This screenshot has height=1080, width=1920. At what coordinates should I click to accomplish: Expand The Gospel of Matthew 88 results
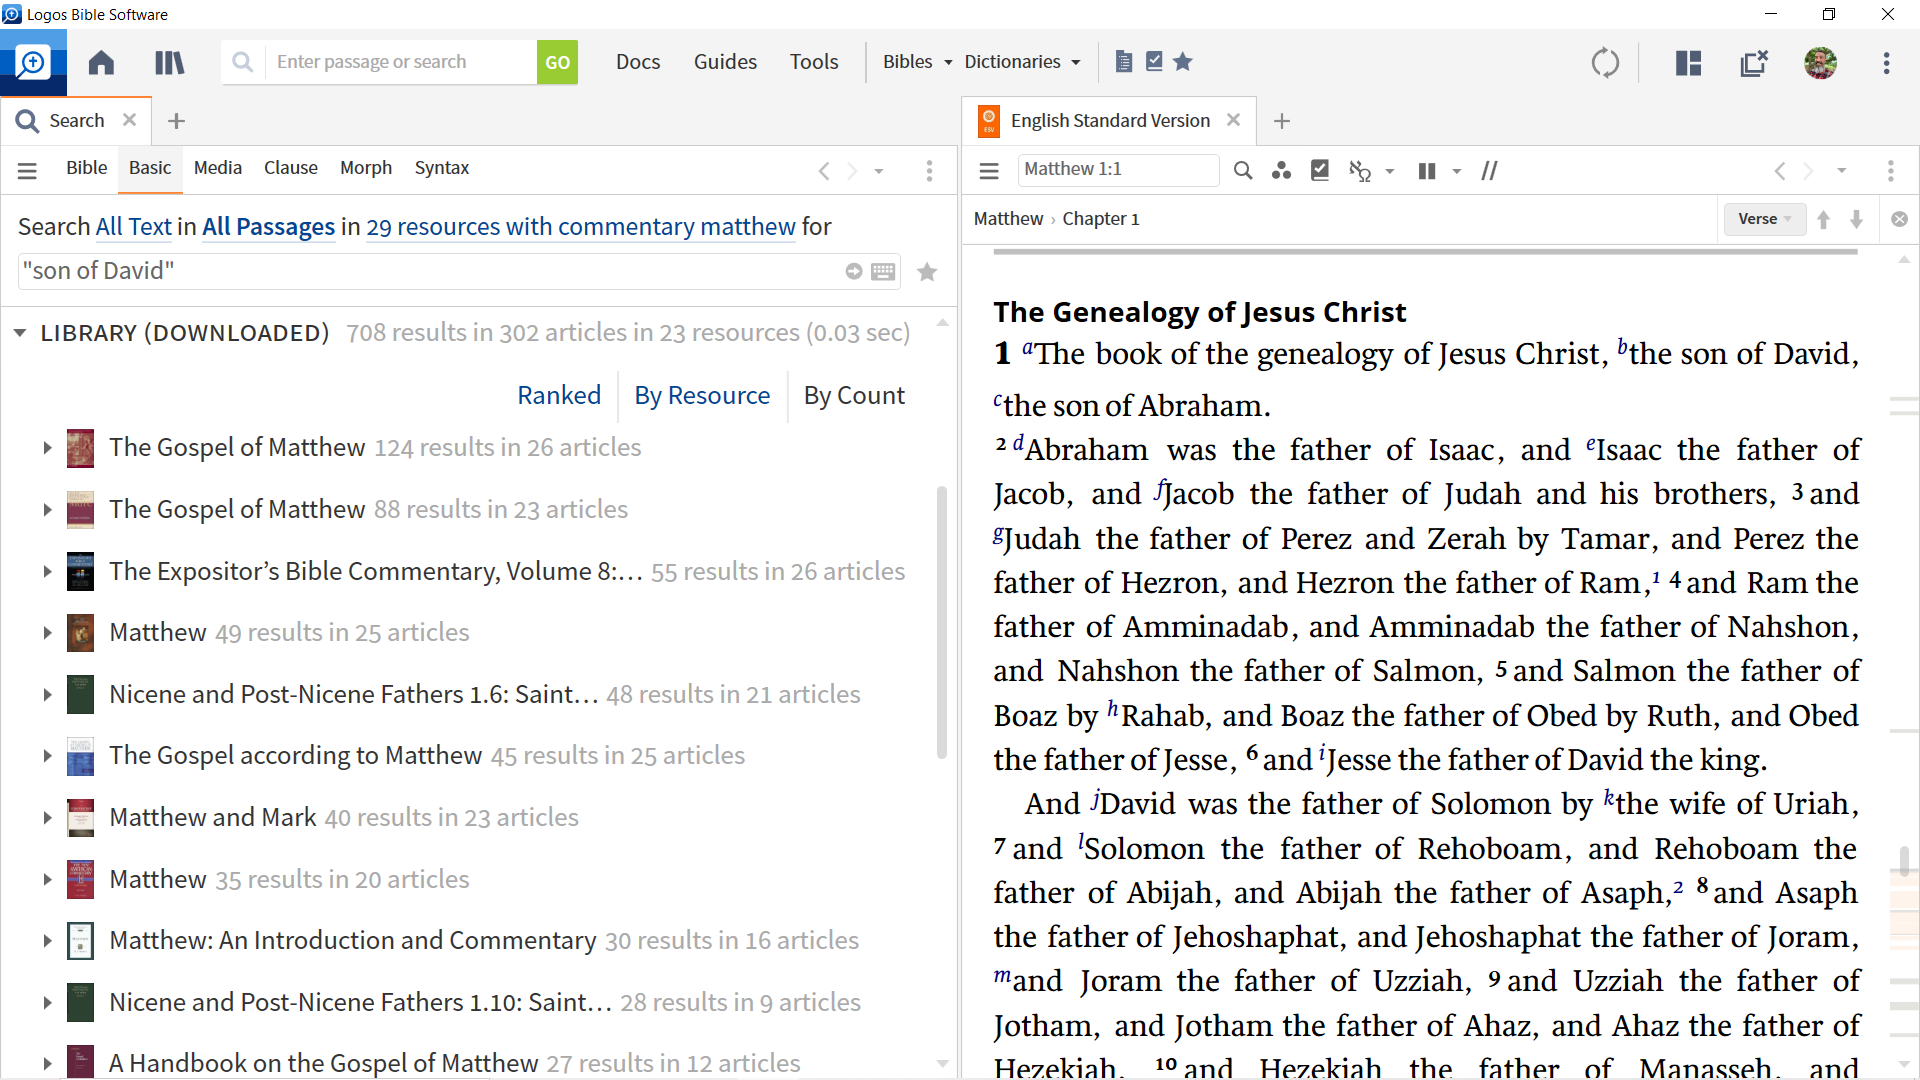(x=47, y=510)
